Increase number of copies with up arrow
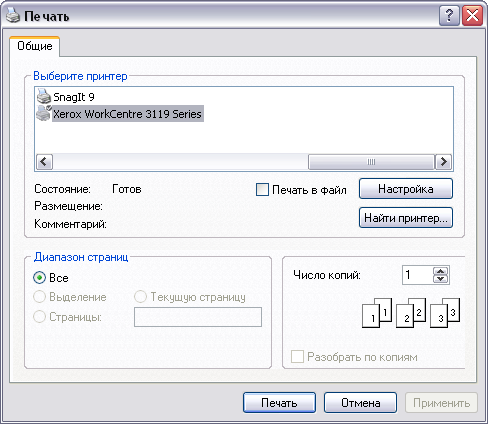488x424 pixels. pyautogui.click(x=440, y=271)
